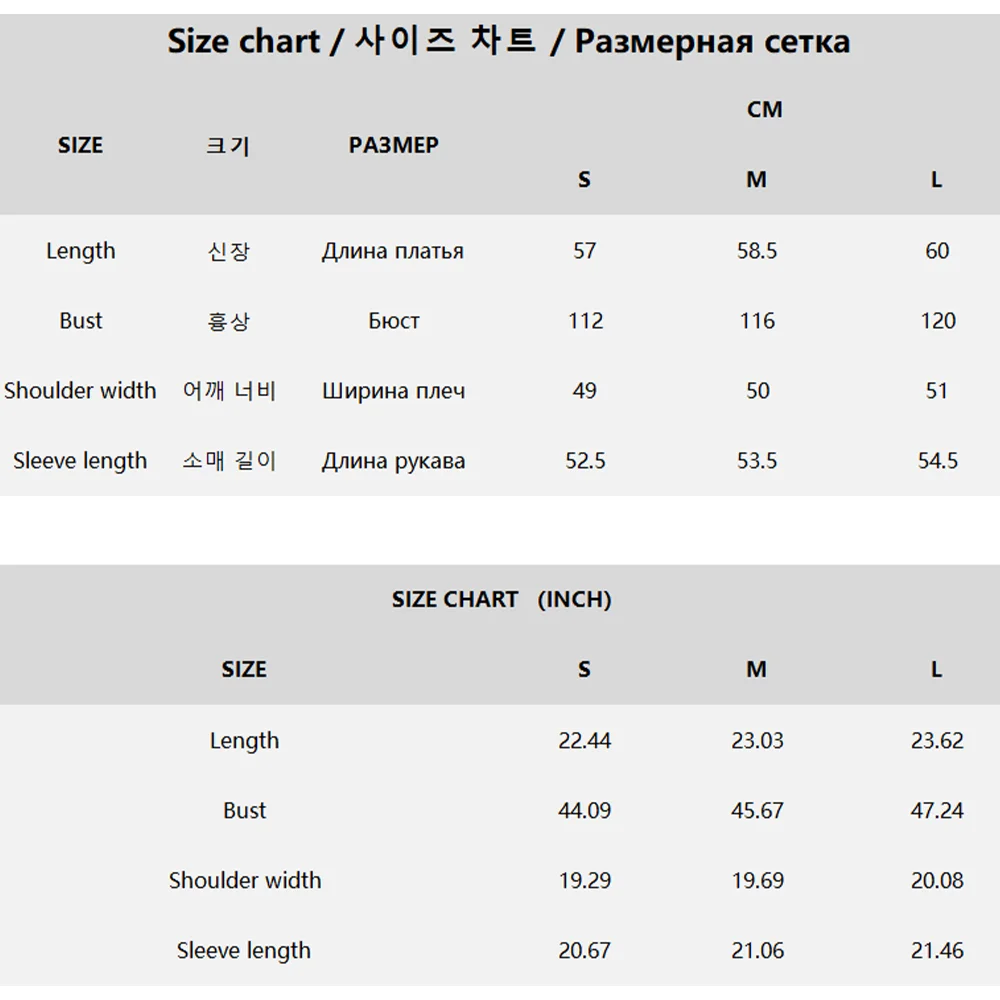
Task: Click Length value 23.62 for size L
Action: 937,741
